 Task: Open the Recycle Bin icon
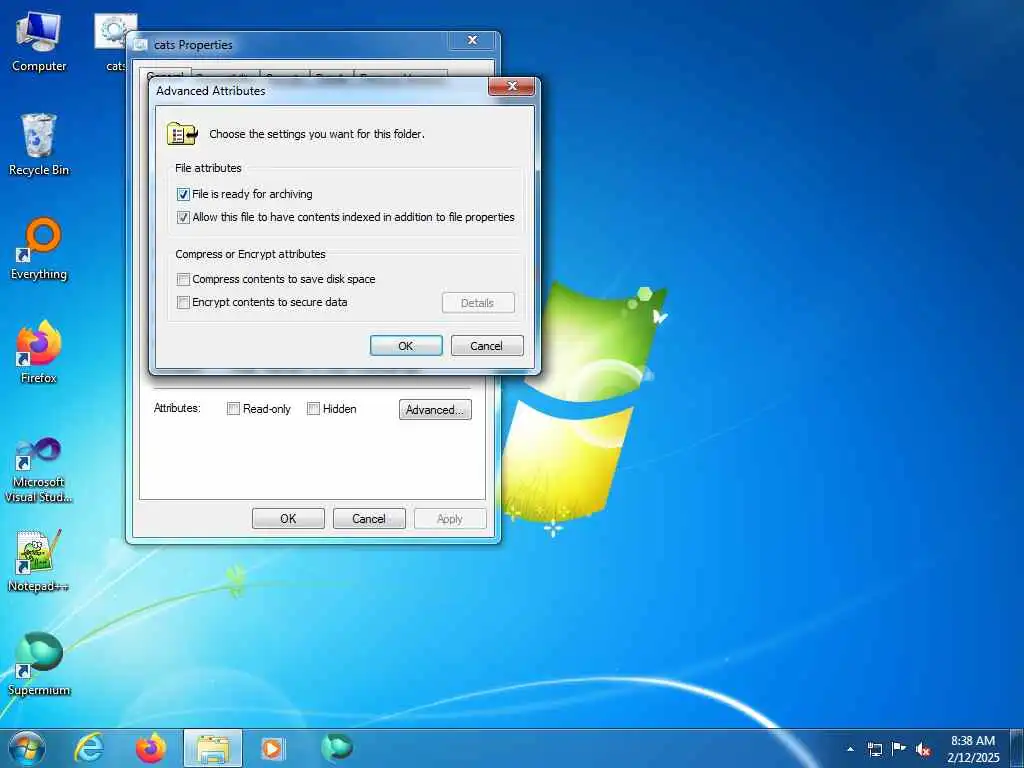(x=39, y=145)
